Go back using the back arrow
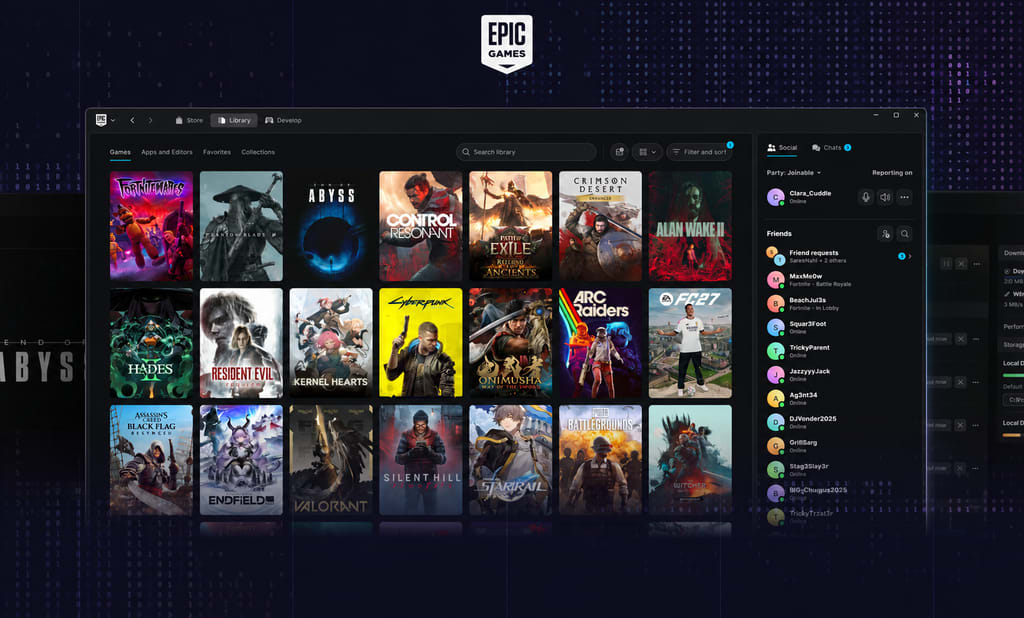 click(132, 120)
